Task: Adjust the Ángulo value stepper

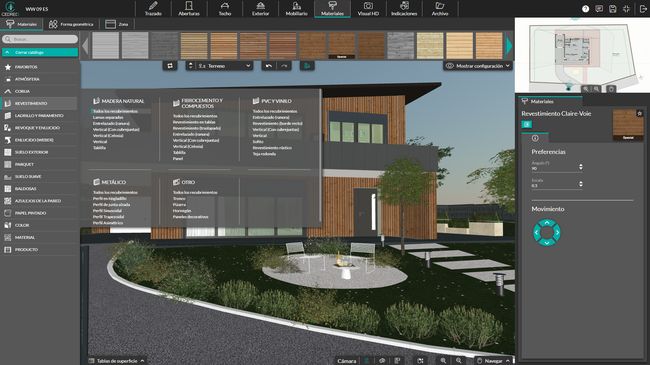Action: click(581, 167)
